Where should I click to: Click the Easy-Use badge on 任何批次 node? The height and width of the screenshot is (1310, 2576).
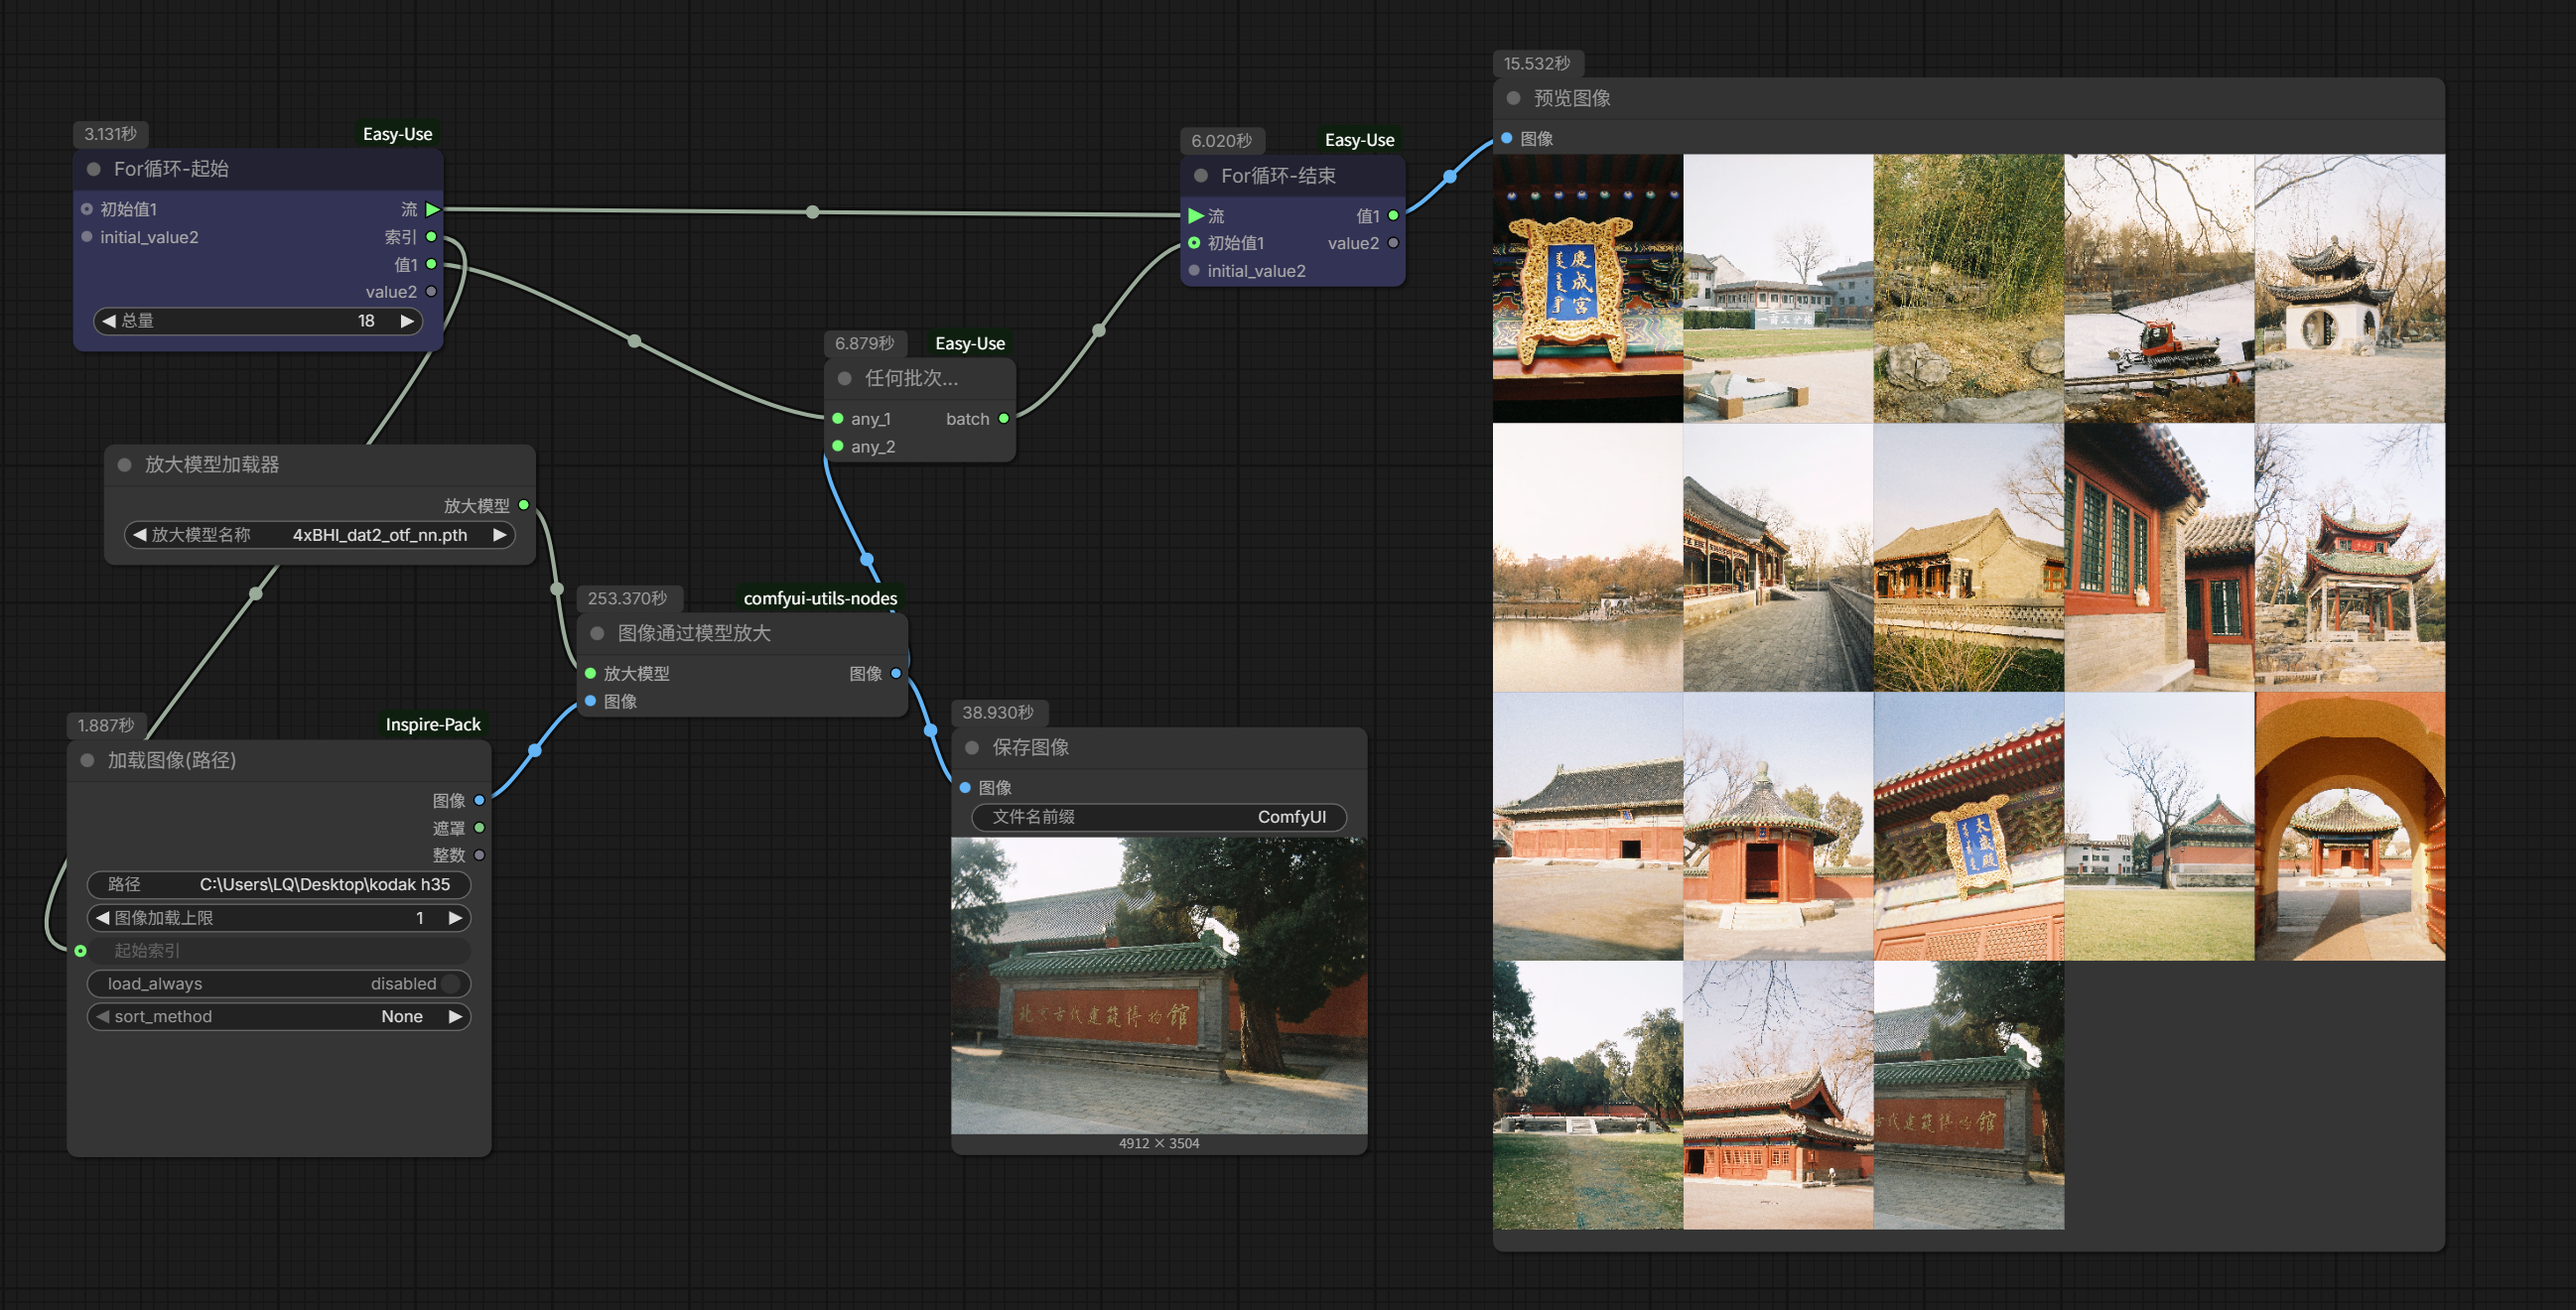969,343
